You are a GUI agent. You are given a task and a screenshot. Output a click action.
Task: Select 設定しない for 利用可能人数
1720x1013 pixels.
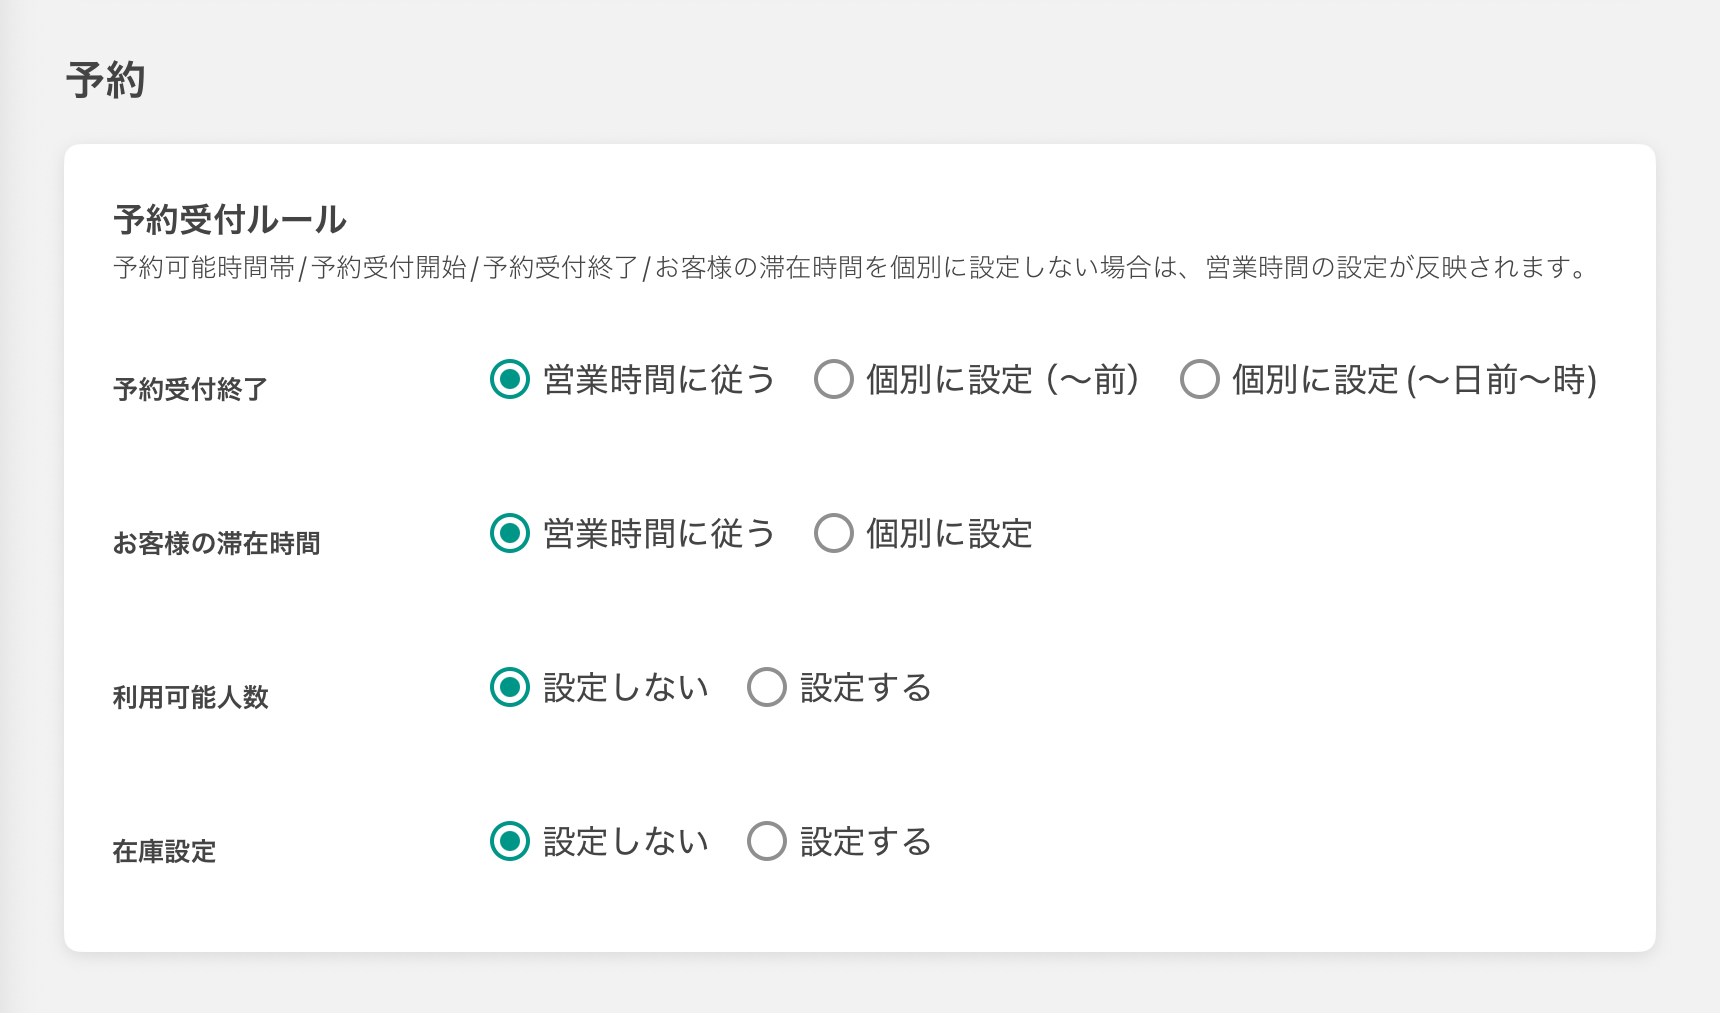point(510,688)
